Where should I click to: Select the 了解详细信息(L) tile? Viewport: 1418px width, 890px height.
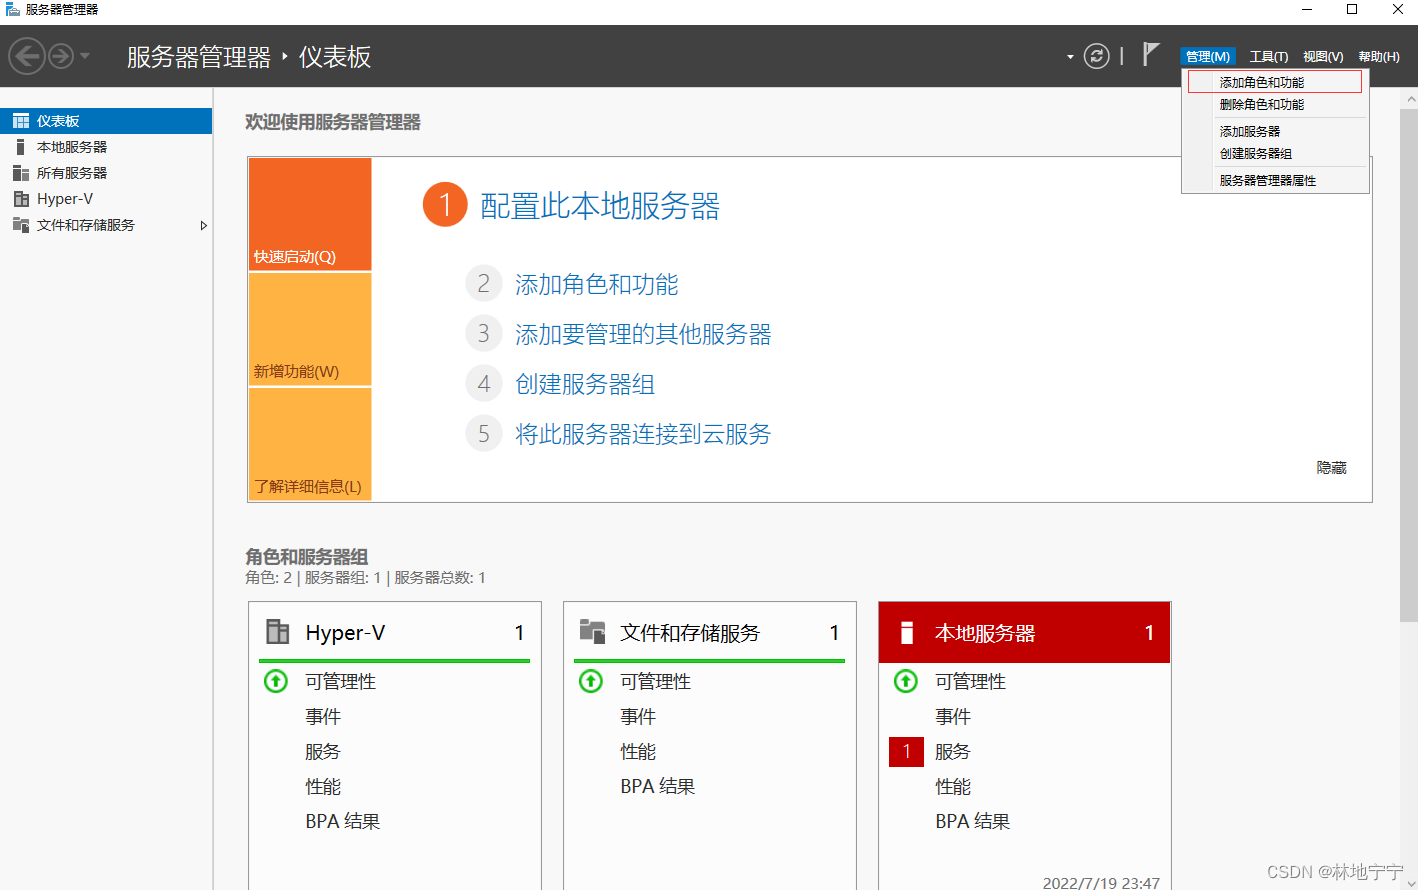[x=310, y=444]
